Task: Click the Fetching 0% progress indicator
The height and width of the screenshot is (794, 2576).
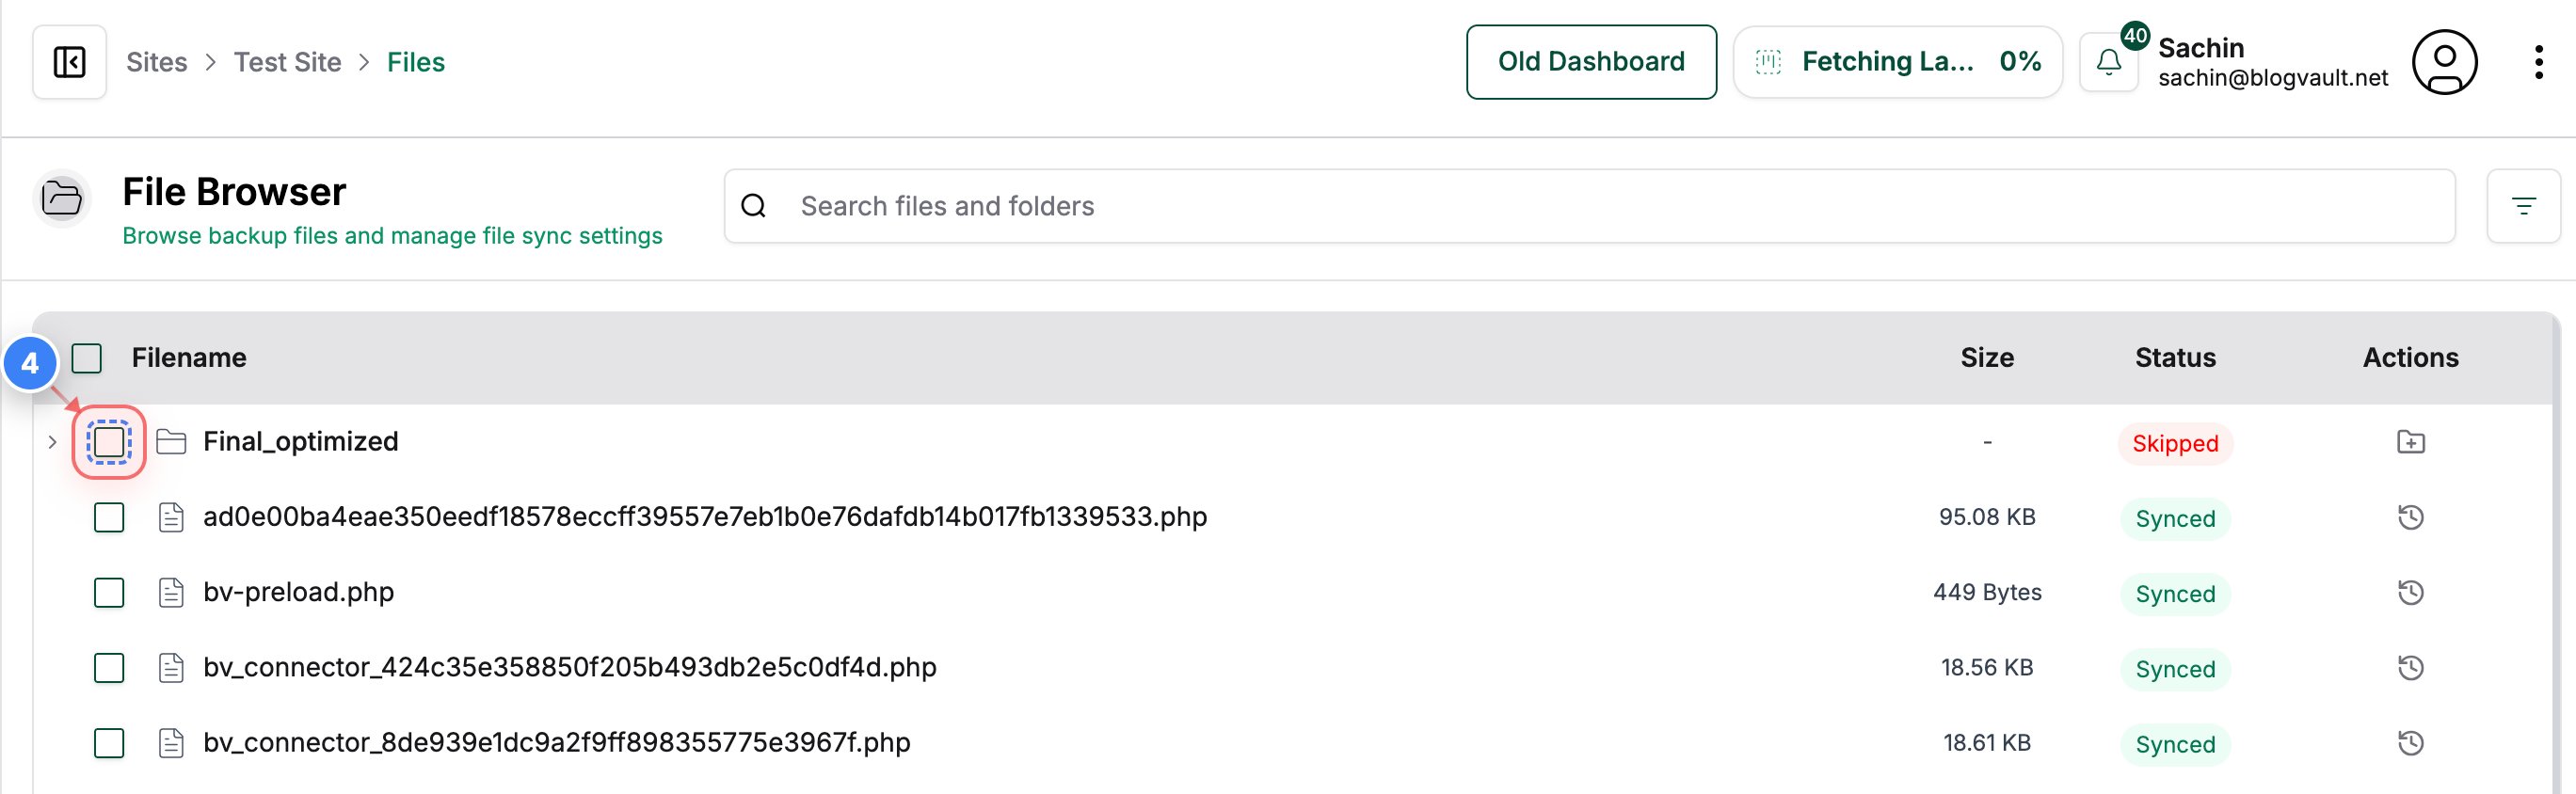Action: click(x=1897, y=61)
